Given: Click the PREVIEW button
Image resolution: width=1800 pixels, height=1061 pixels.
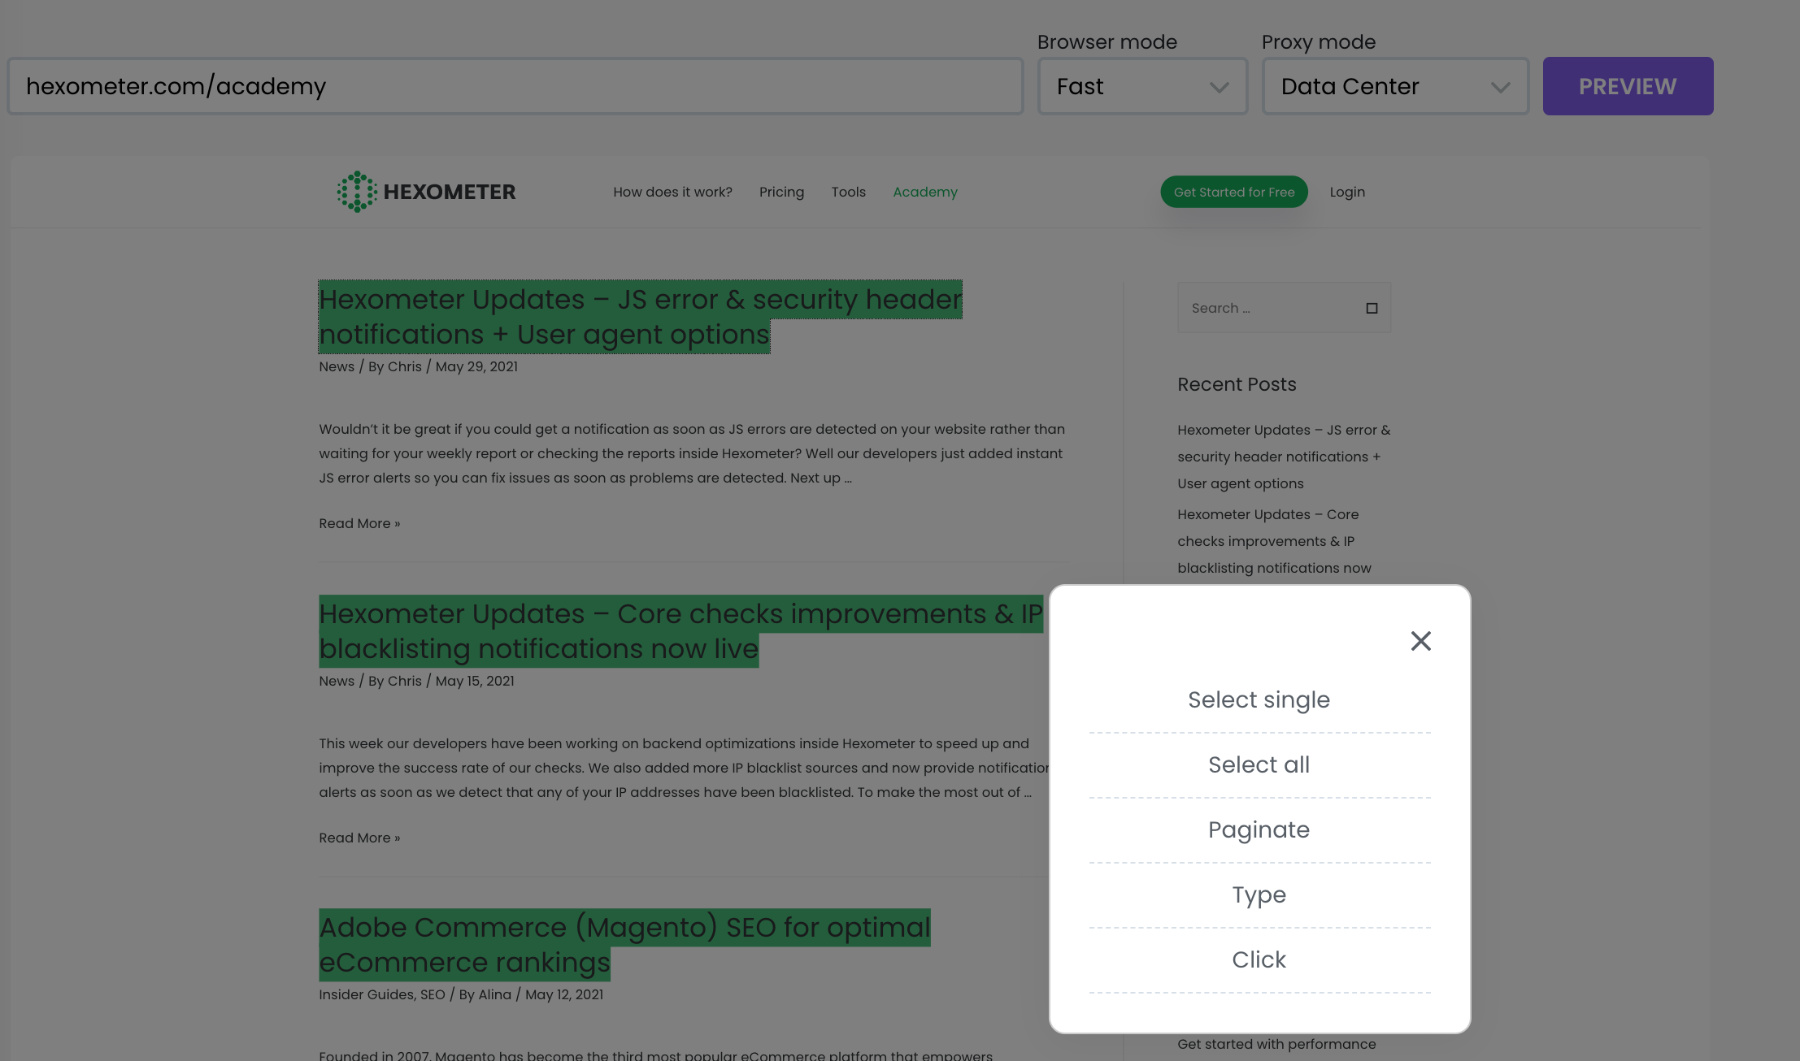Looking at the screenshot, I should [x=1627, y=86].
